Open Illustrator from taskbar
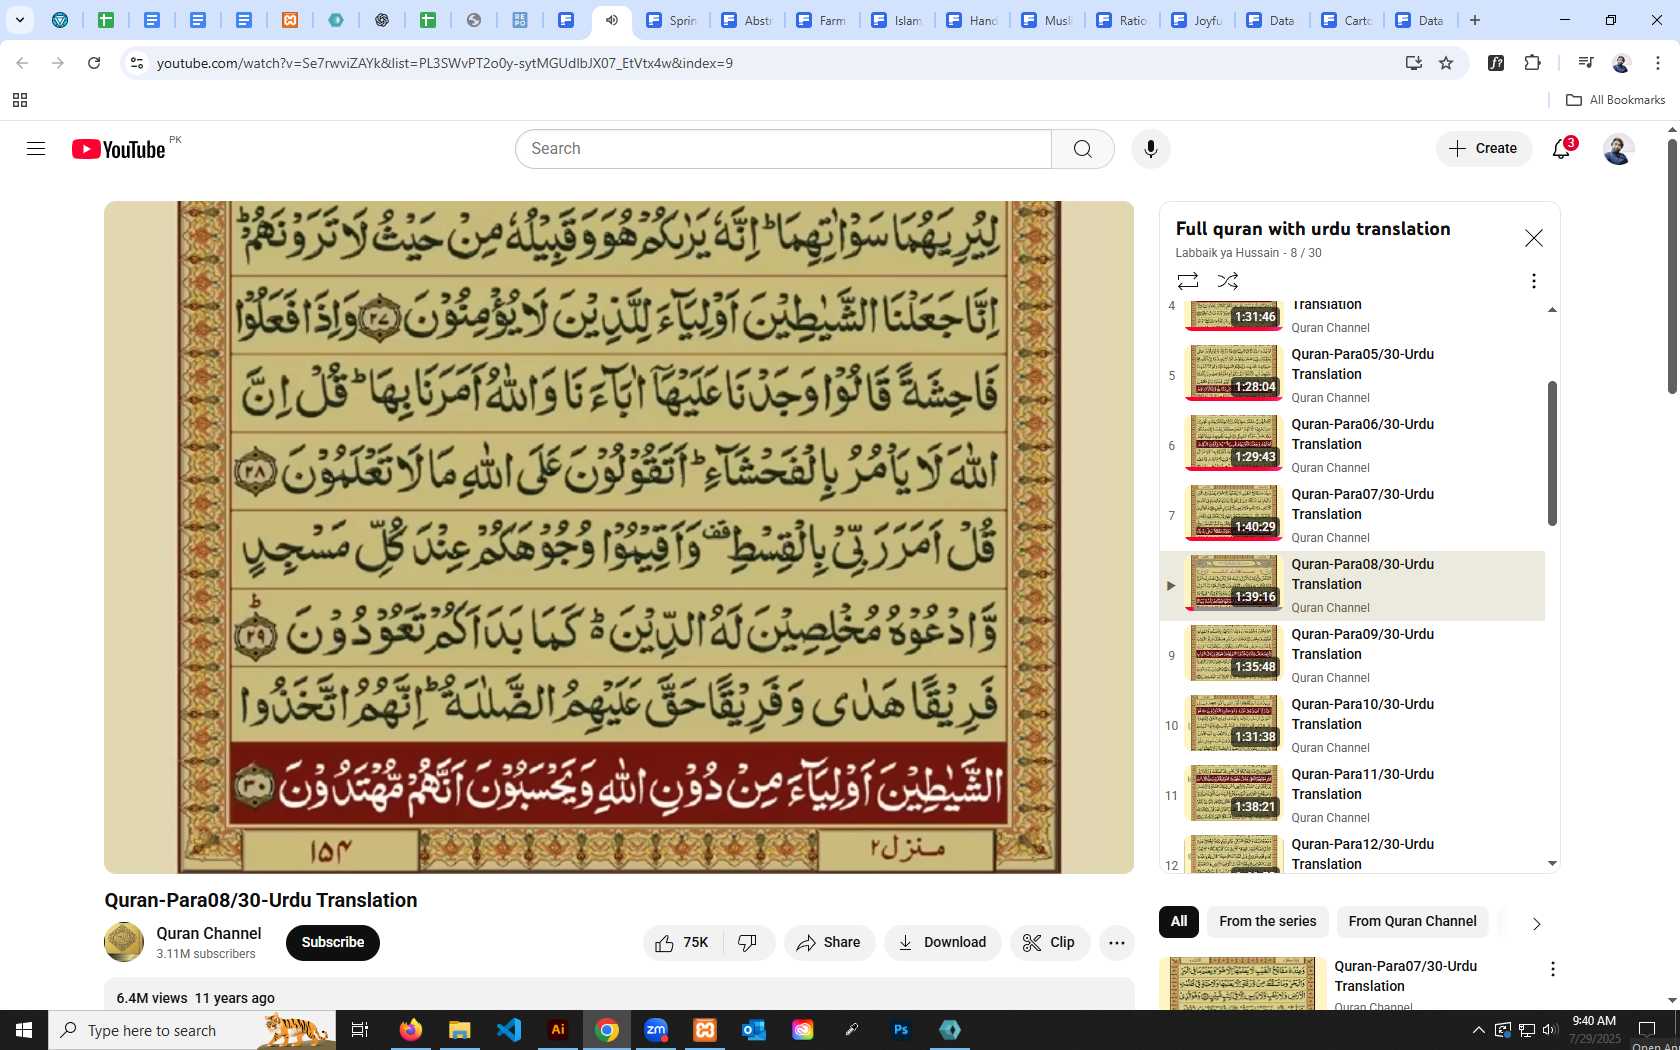Viewport: 1680px width, 1050px height. click(x=558, y=1030)
